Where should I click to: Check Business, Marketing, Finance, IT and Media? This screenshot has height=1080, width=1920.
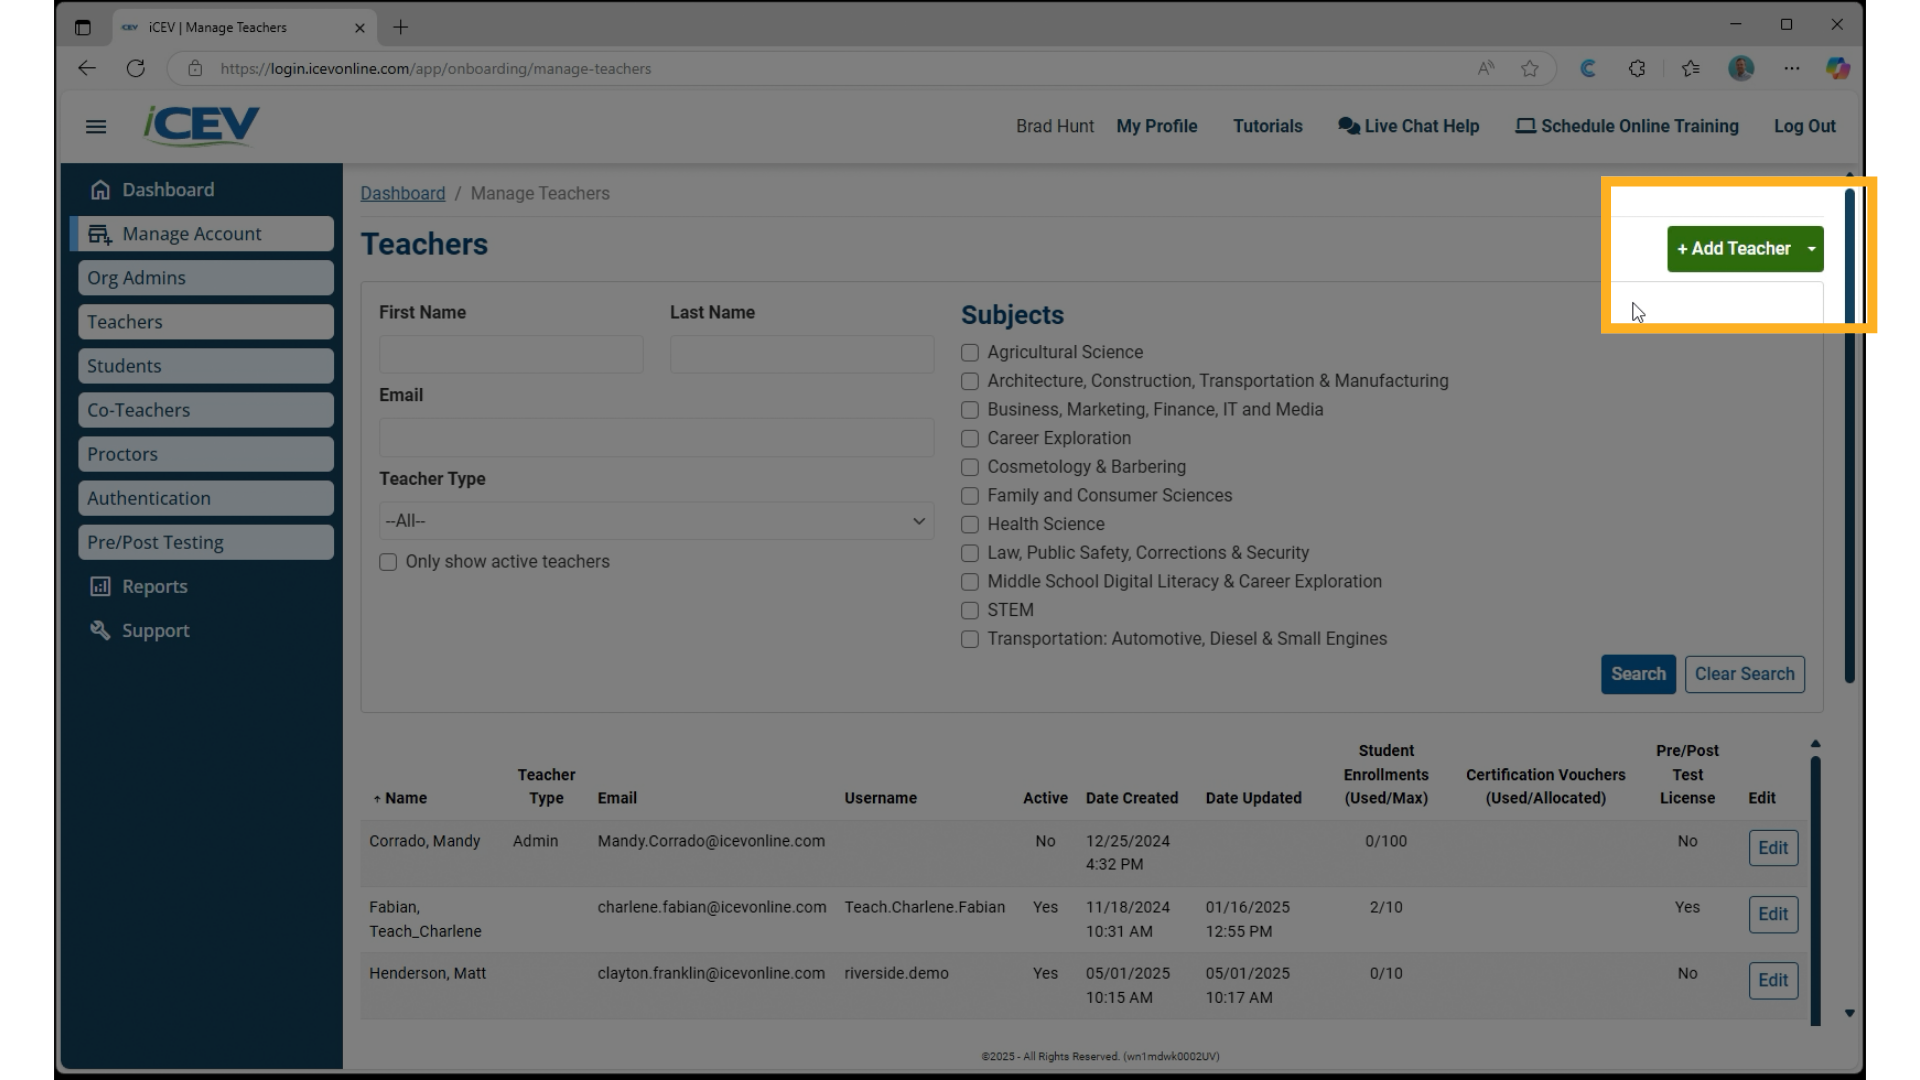coord(970,410)
